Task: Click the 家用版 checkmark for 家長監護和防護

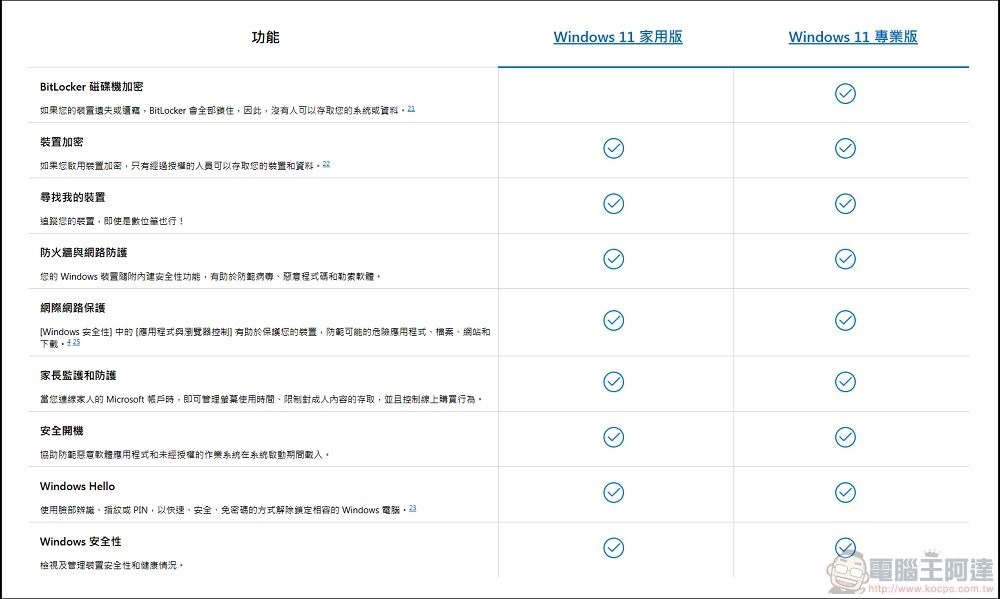Action: (x=613, y=381)
